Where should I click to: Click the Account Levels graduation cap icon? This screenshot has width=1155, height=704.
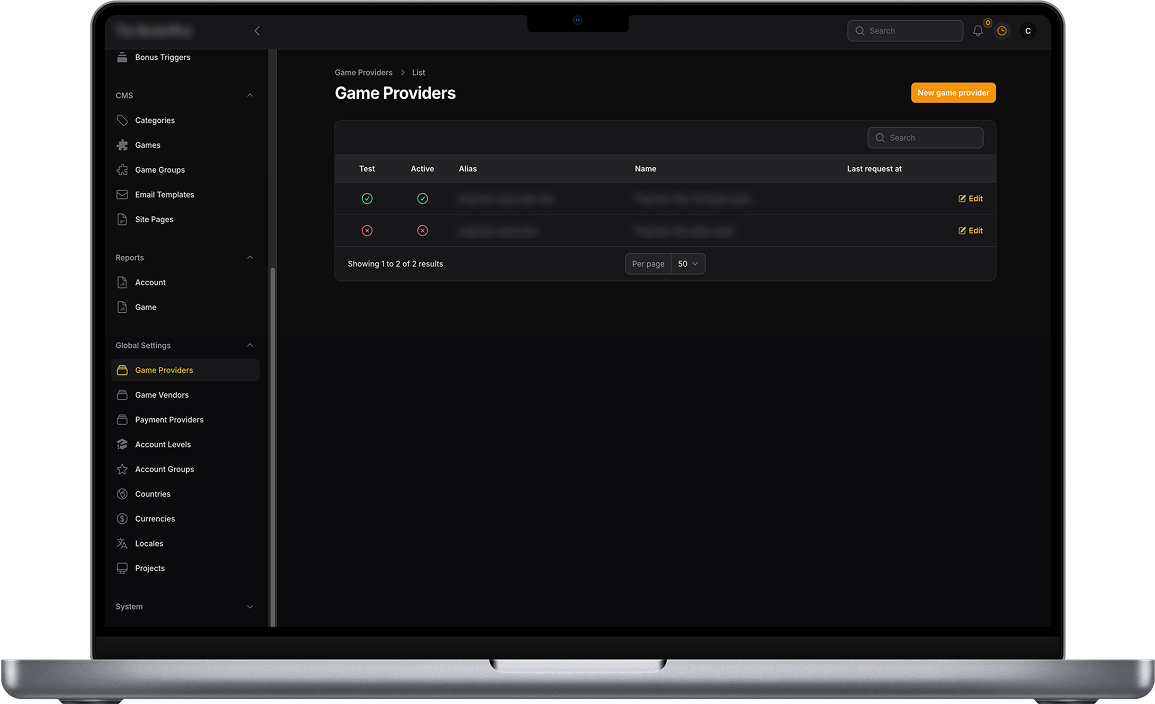[x=122, y=445]
